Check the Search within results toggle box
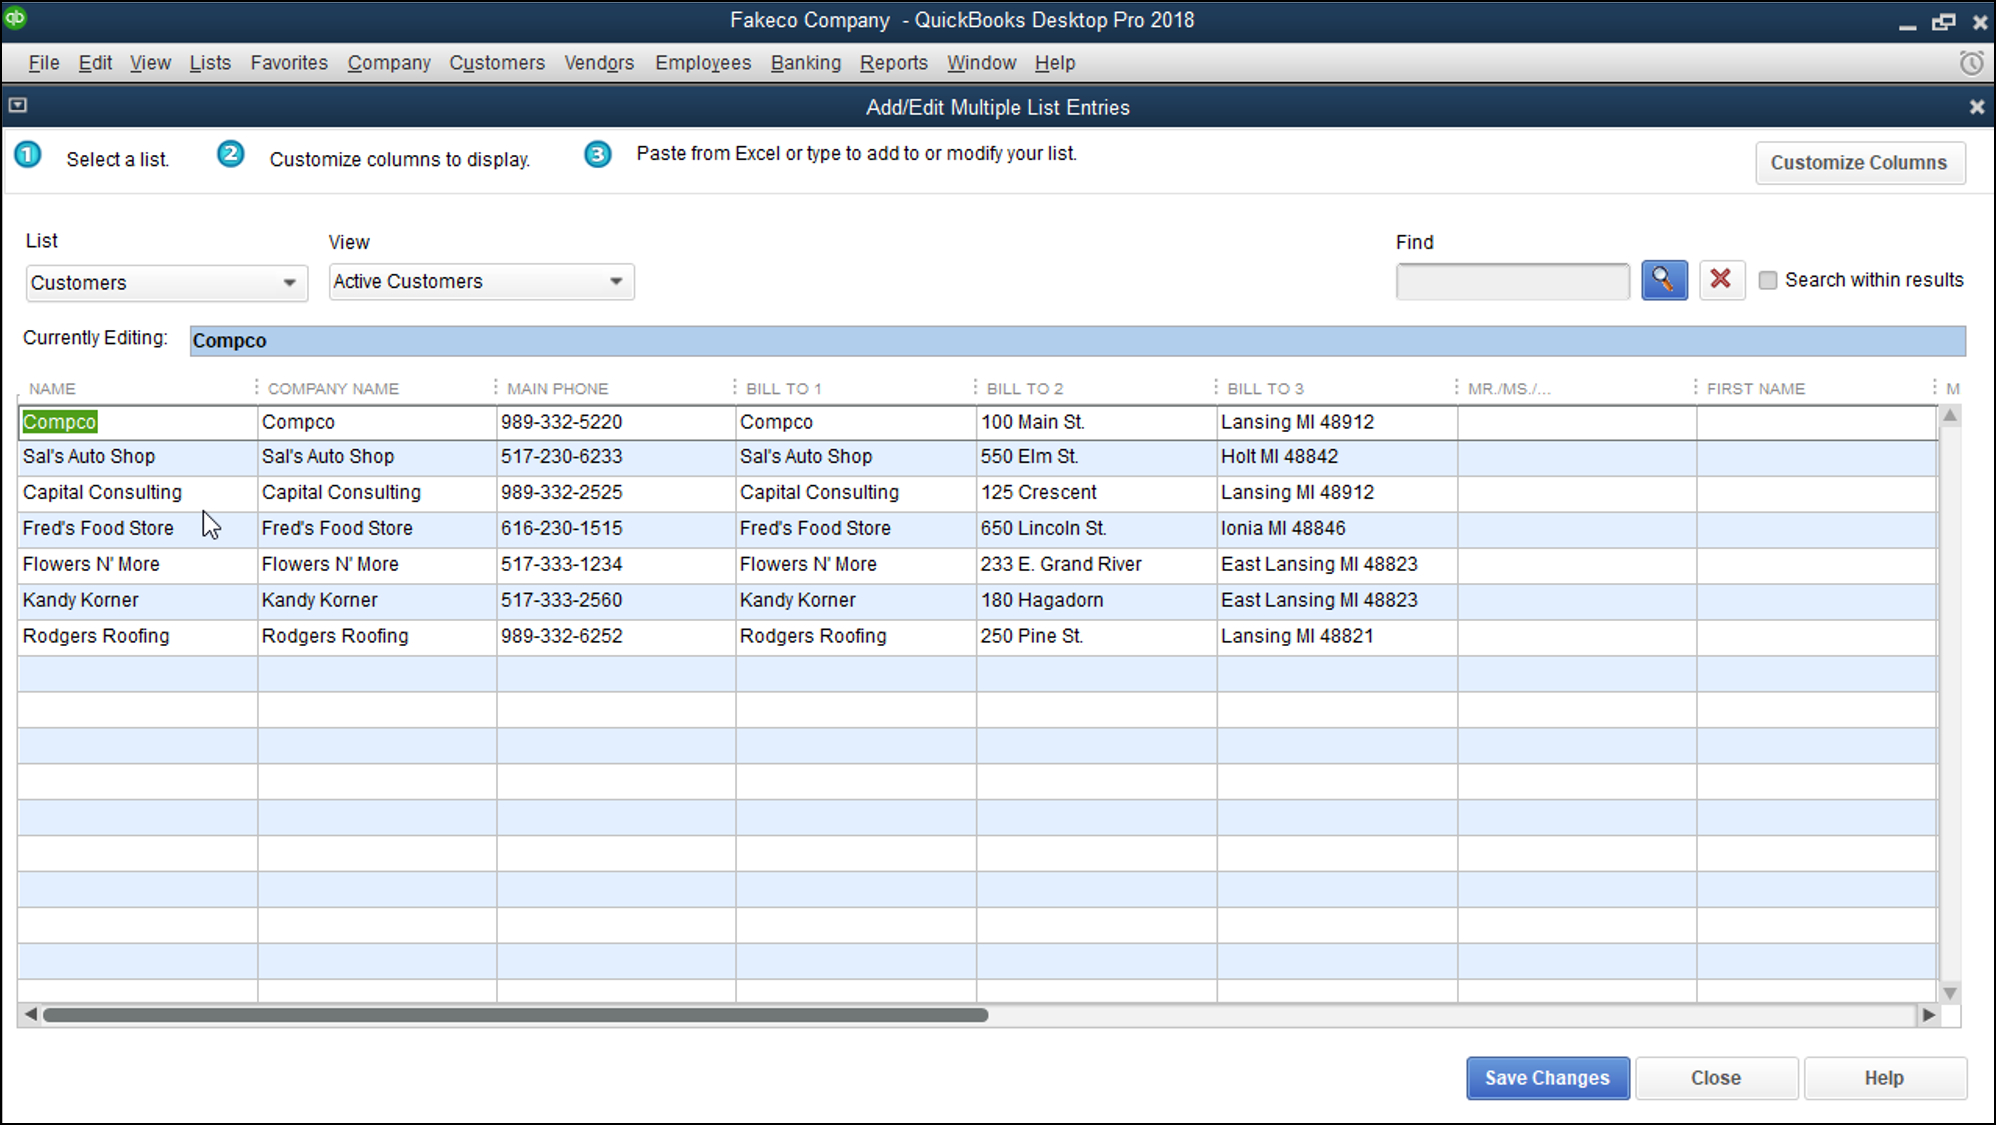The image size is (1996, 1125). point(1768,280)
